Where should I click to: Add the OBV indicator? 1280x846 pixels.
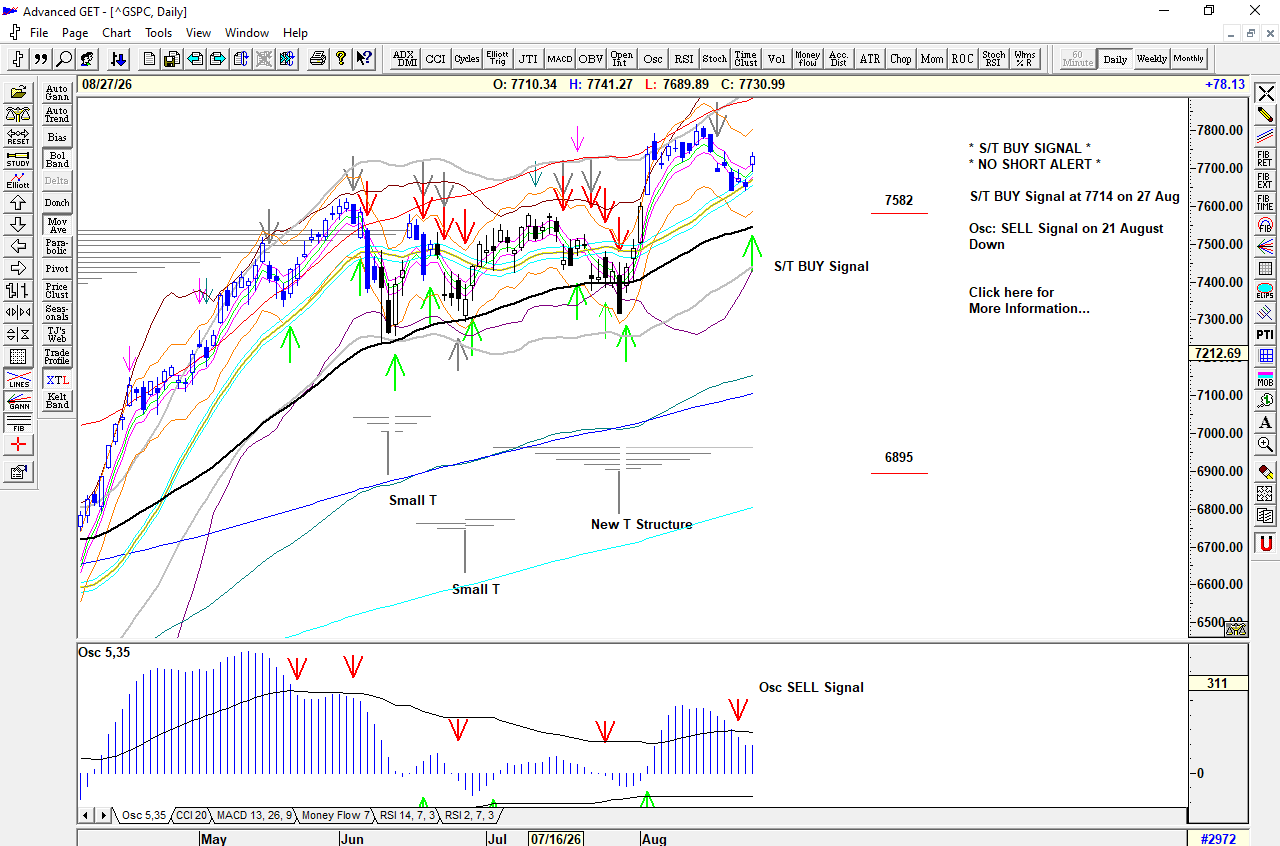point(591,59)
